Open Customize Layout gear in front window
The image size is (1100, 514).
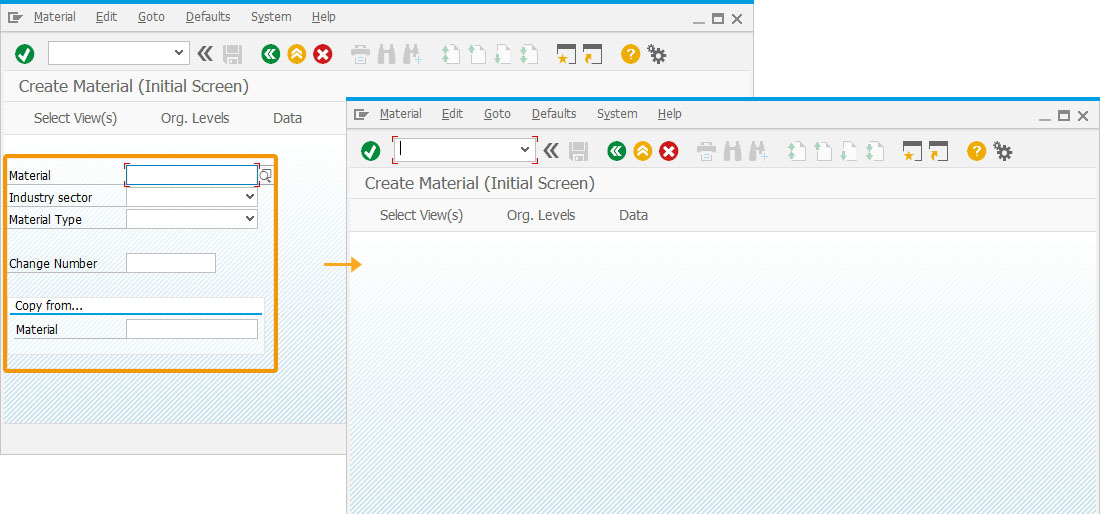1002,151
